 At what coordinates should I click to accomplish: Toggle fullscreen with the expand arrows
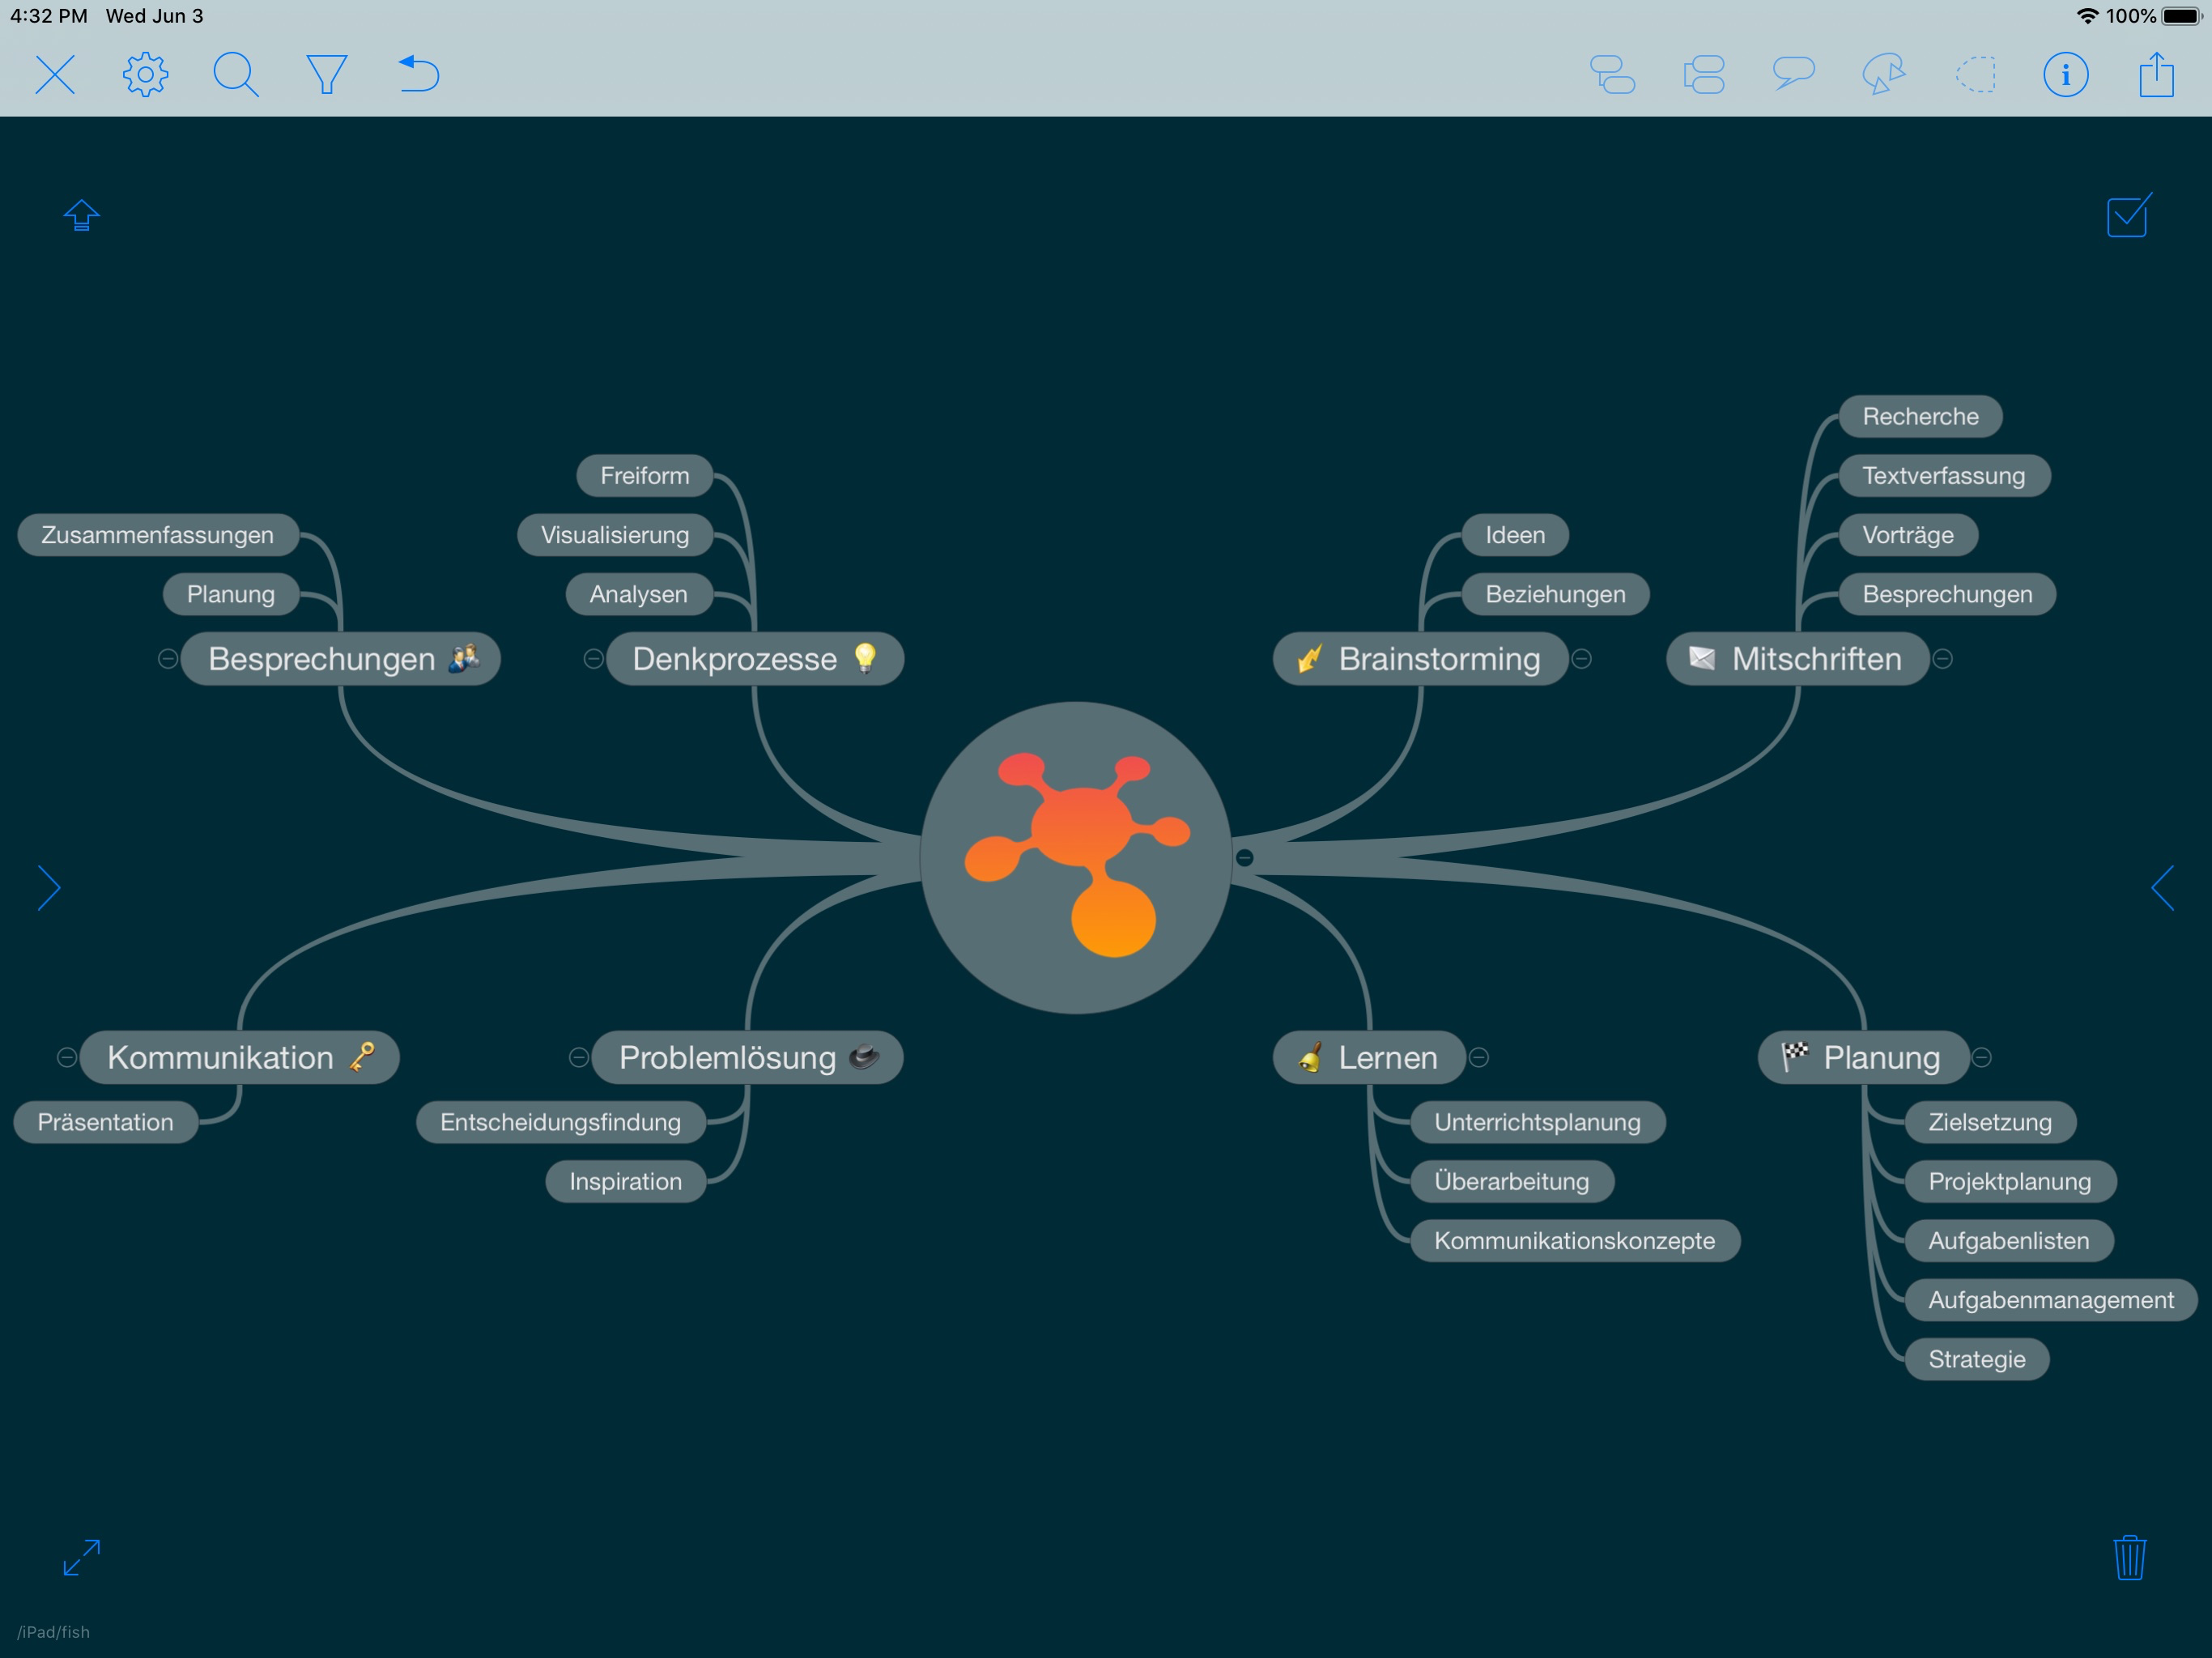(x=81, y=1557)
